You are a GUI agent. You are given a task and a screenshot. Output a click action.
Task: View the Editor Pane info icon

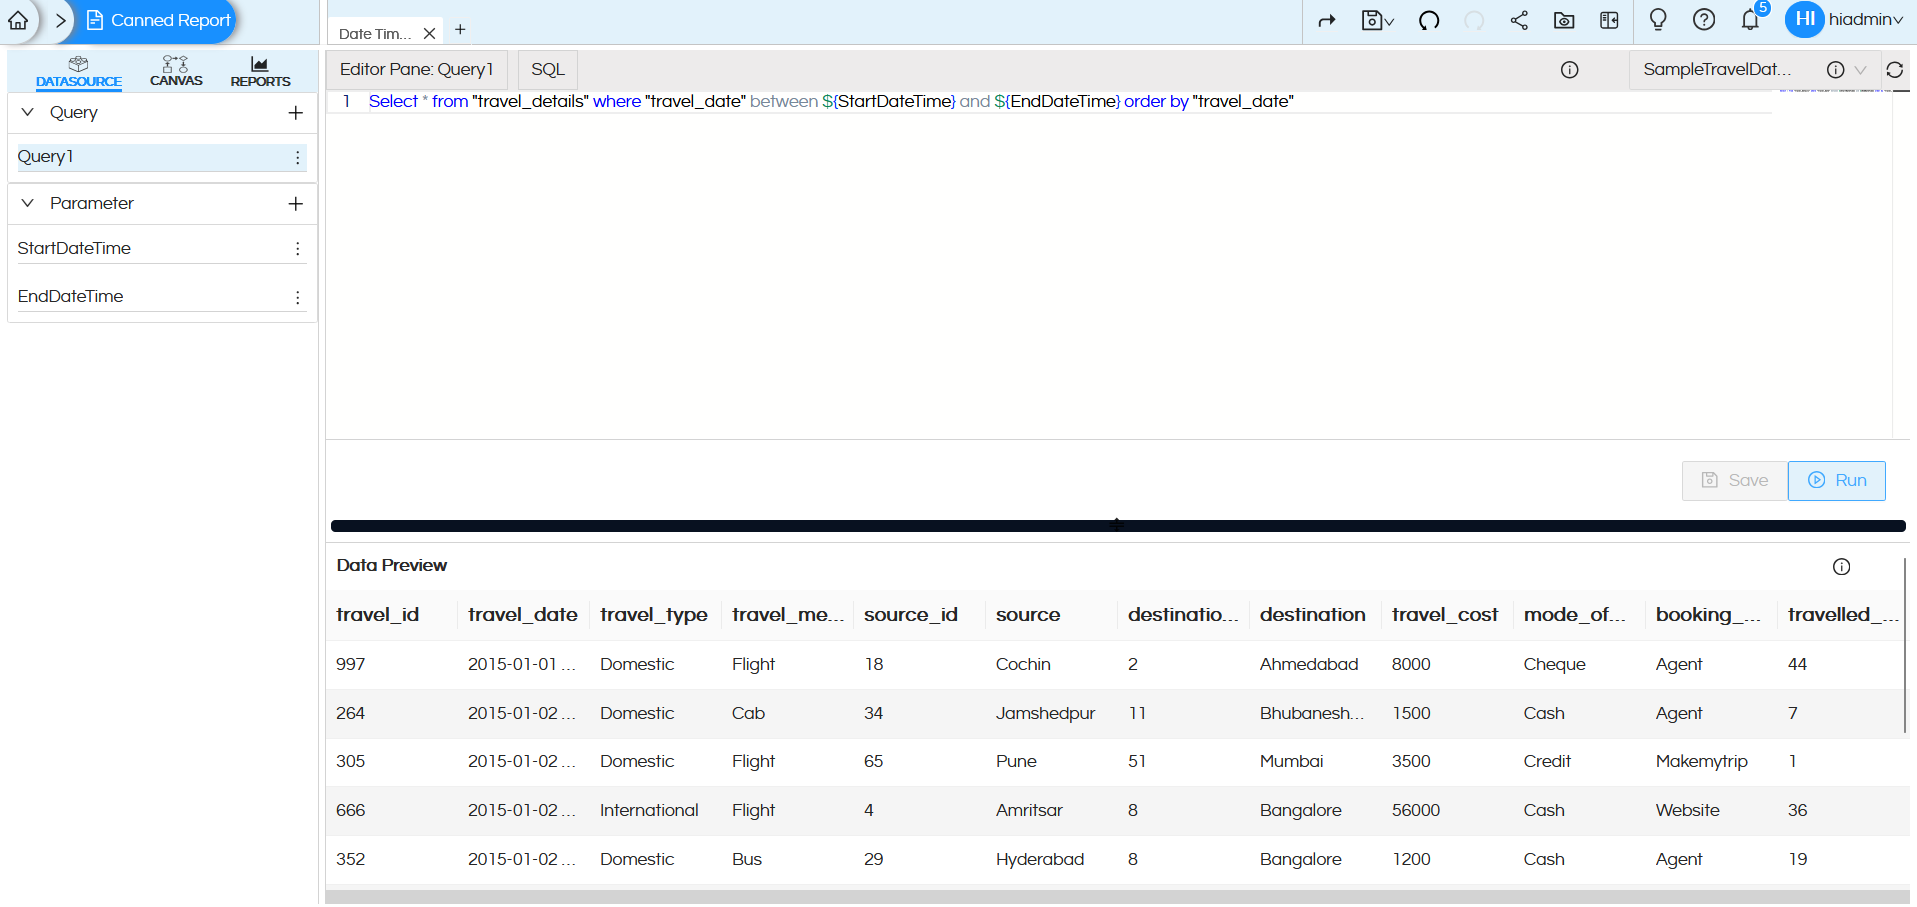(1569, 70)
